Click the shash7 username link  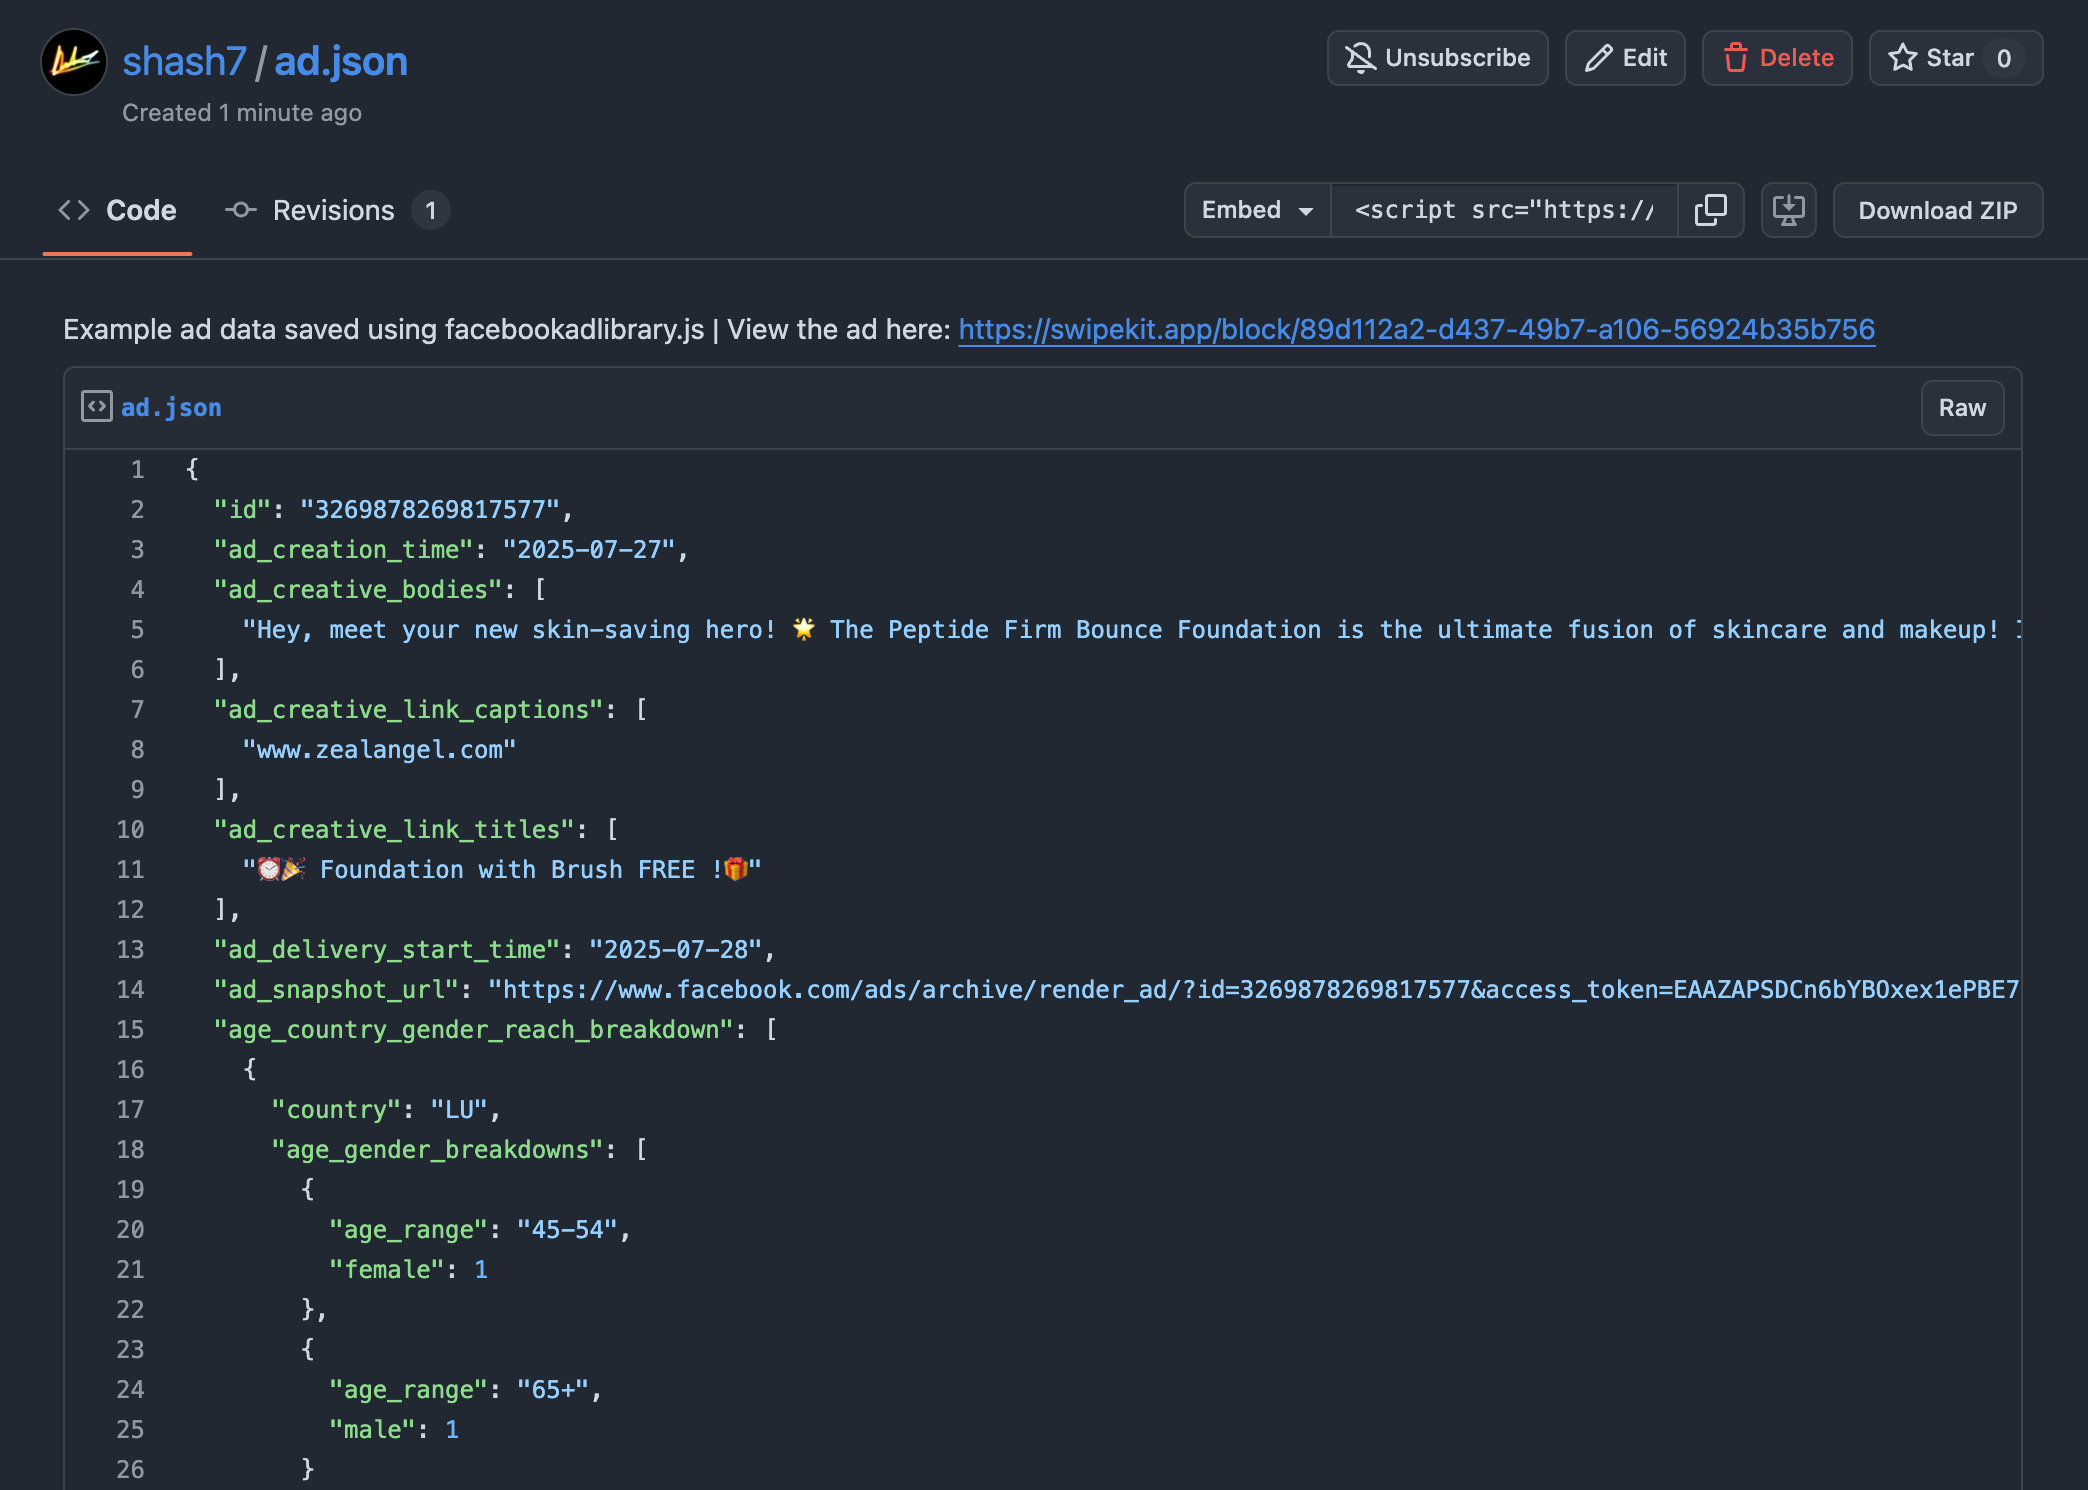point(184,61)
